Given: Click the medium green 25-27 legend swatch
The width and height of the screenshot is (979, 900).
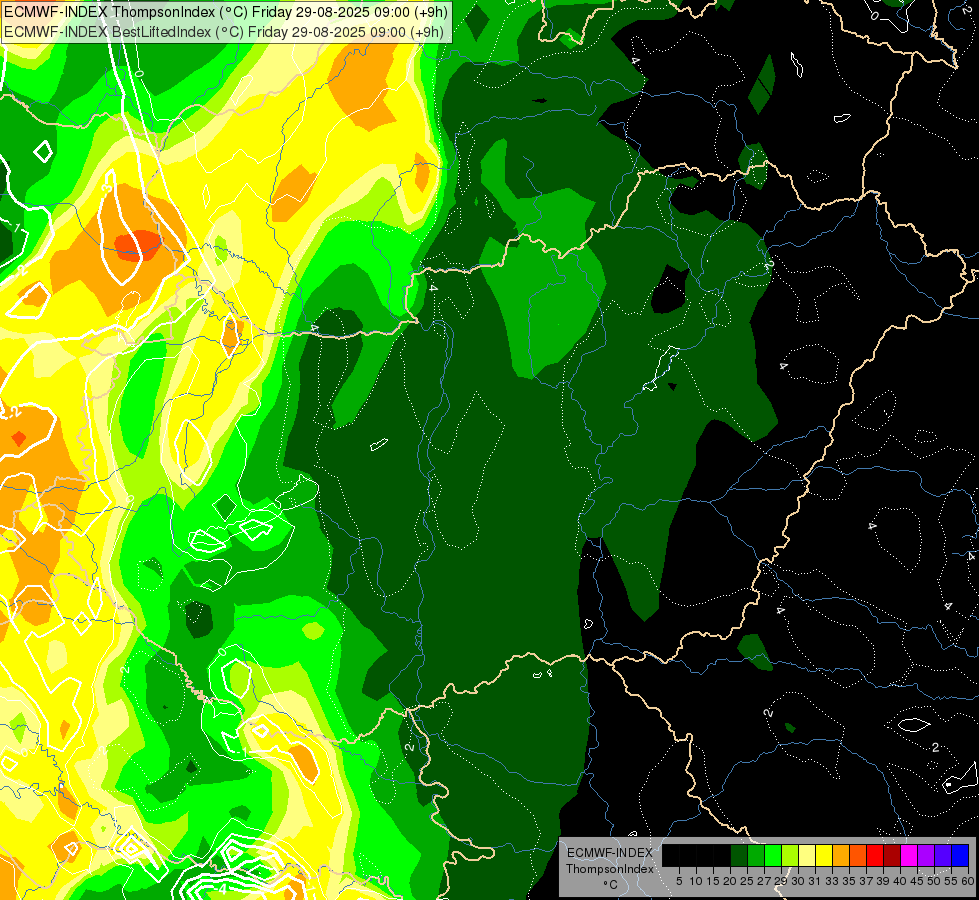Looking at the screenshot, I should tap(755, 856).
